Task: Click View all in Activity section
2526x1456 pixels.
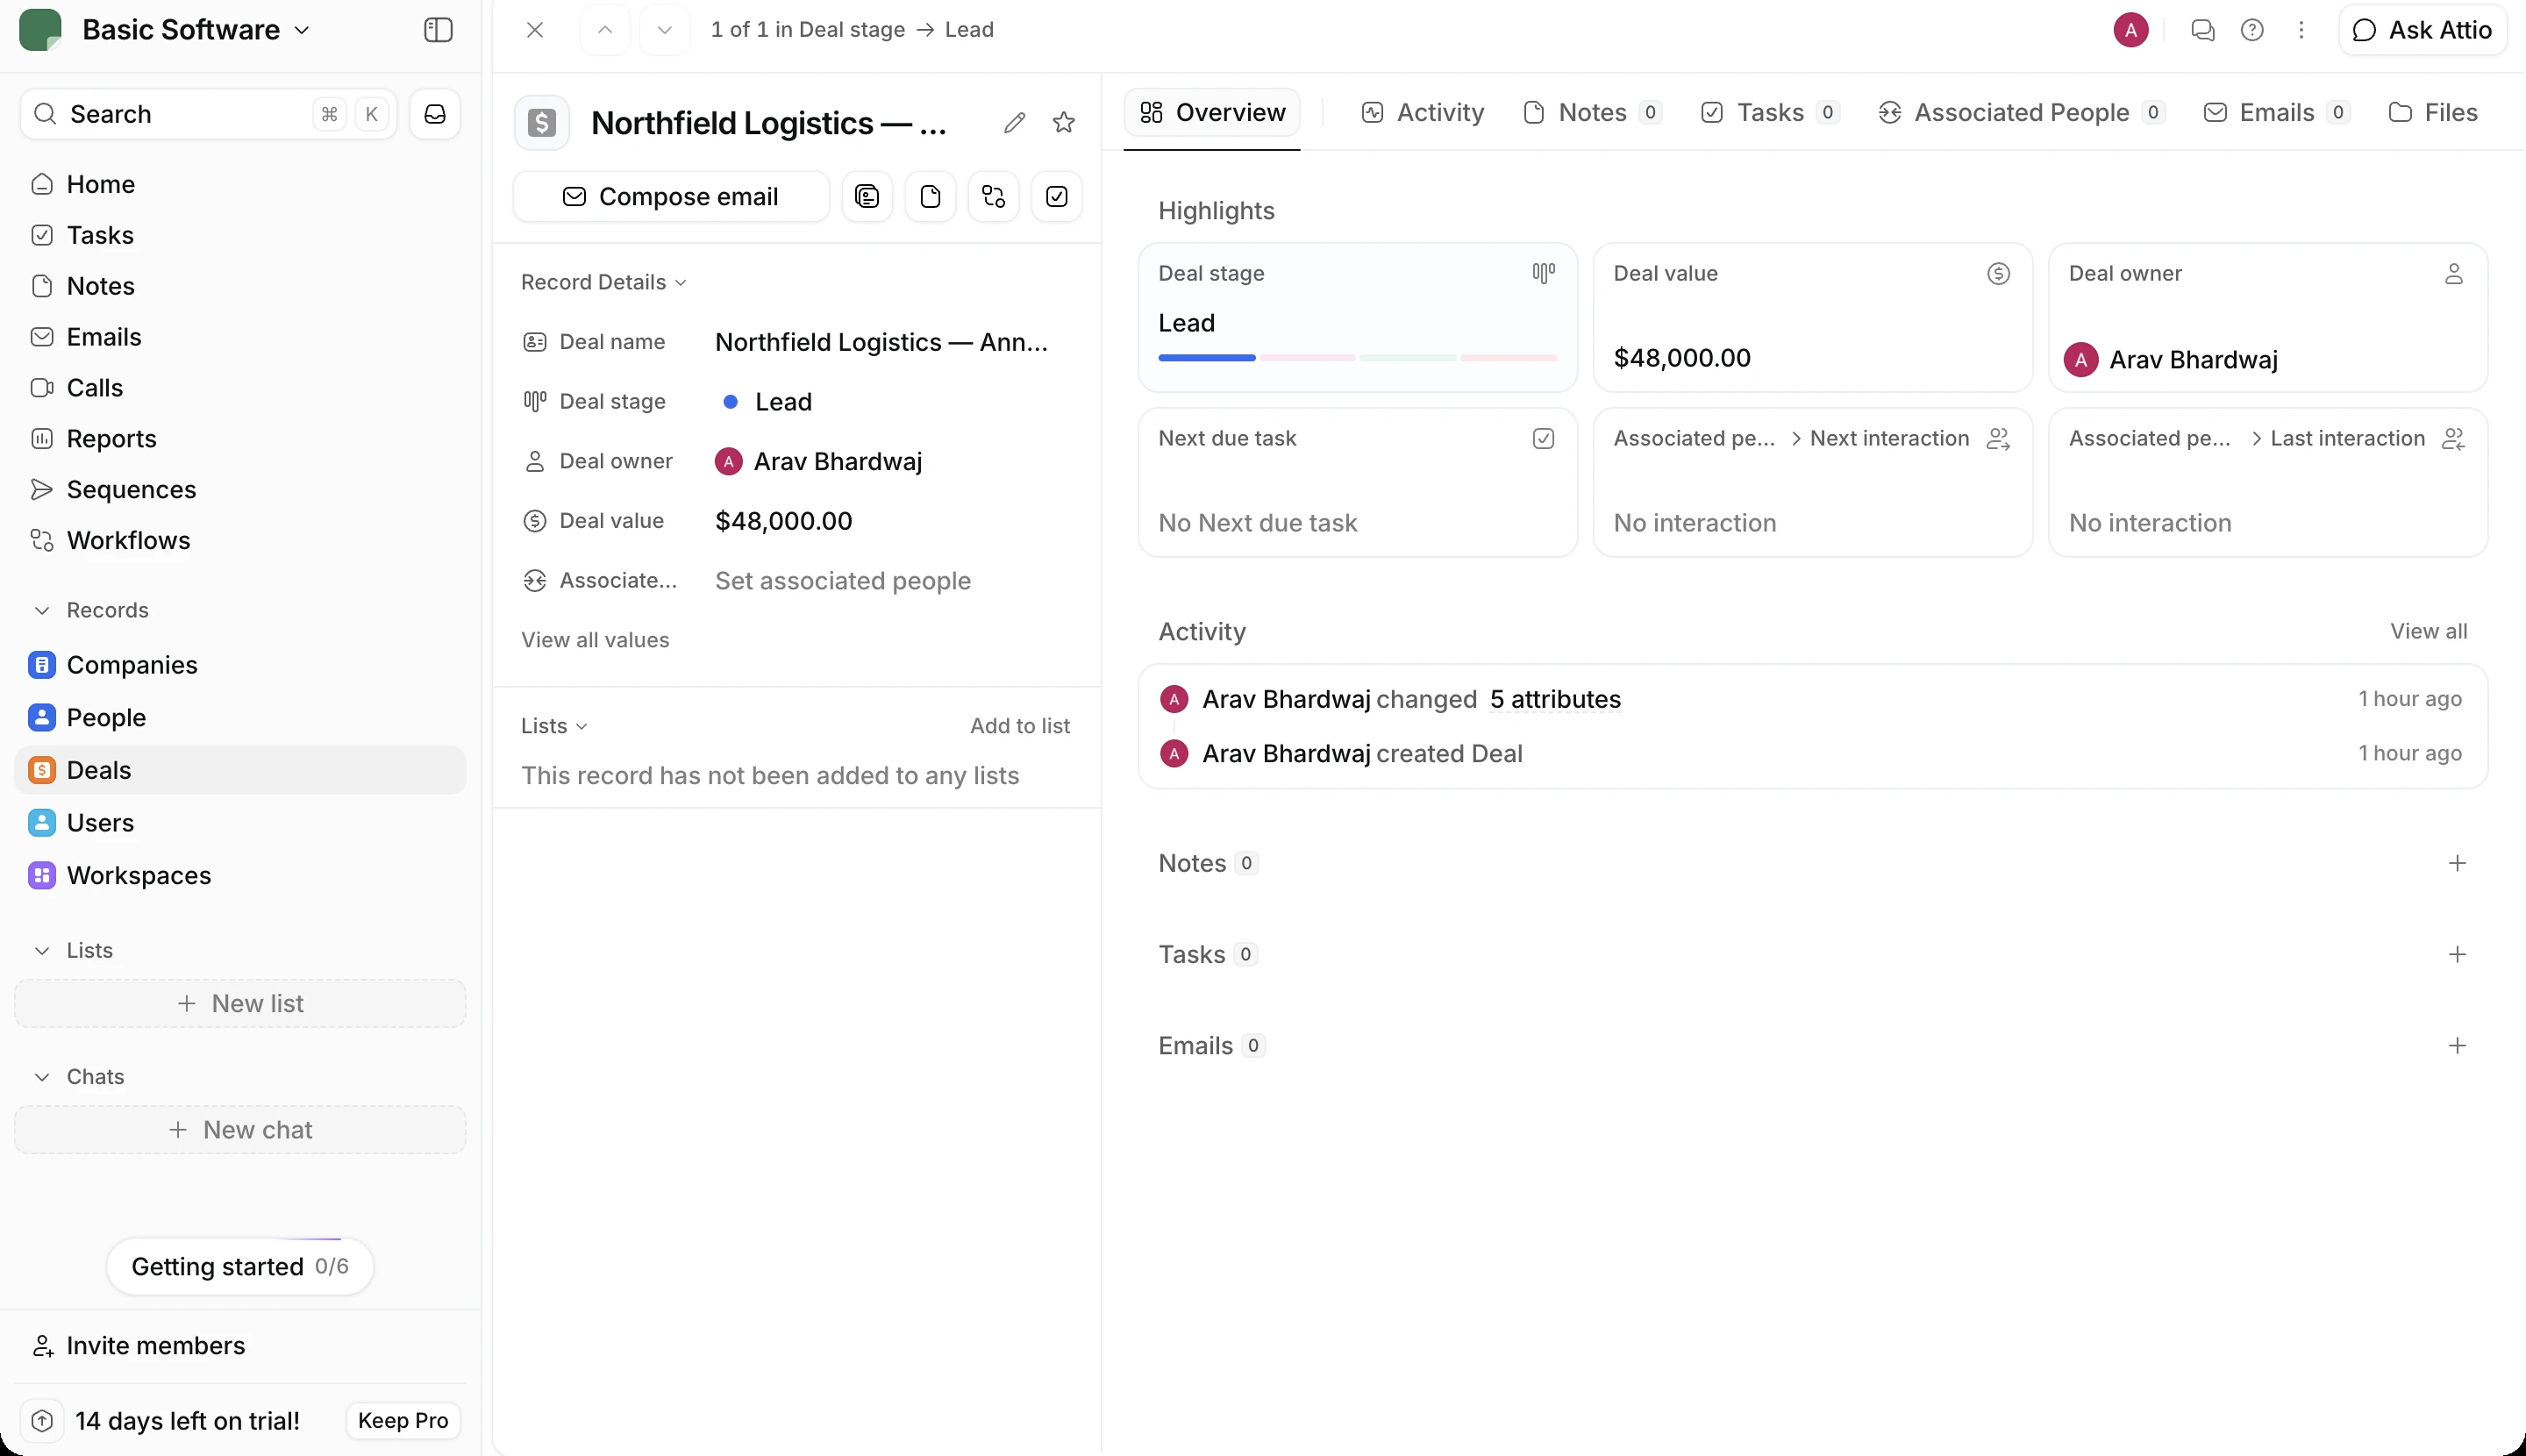Action: click(x=2428, y=632)
